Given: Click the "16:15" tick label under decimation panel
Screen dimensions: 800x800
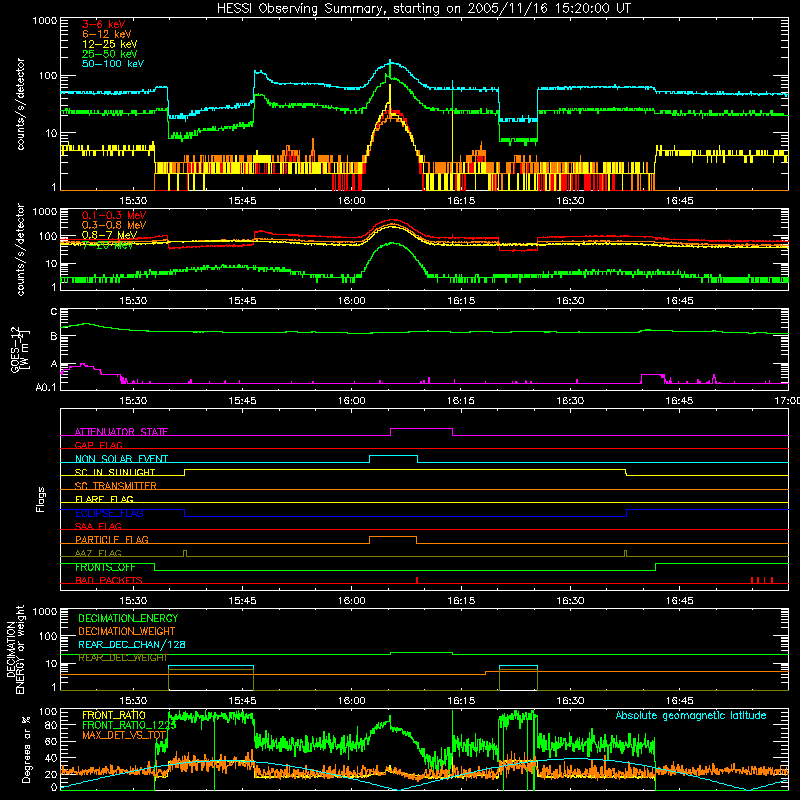Looking at the screenshot, I should (x=461, y=701).
